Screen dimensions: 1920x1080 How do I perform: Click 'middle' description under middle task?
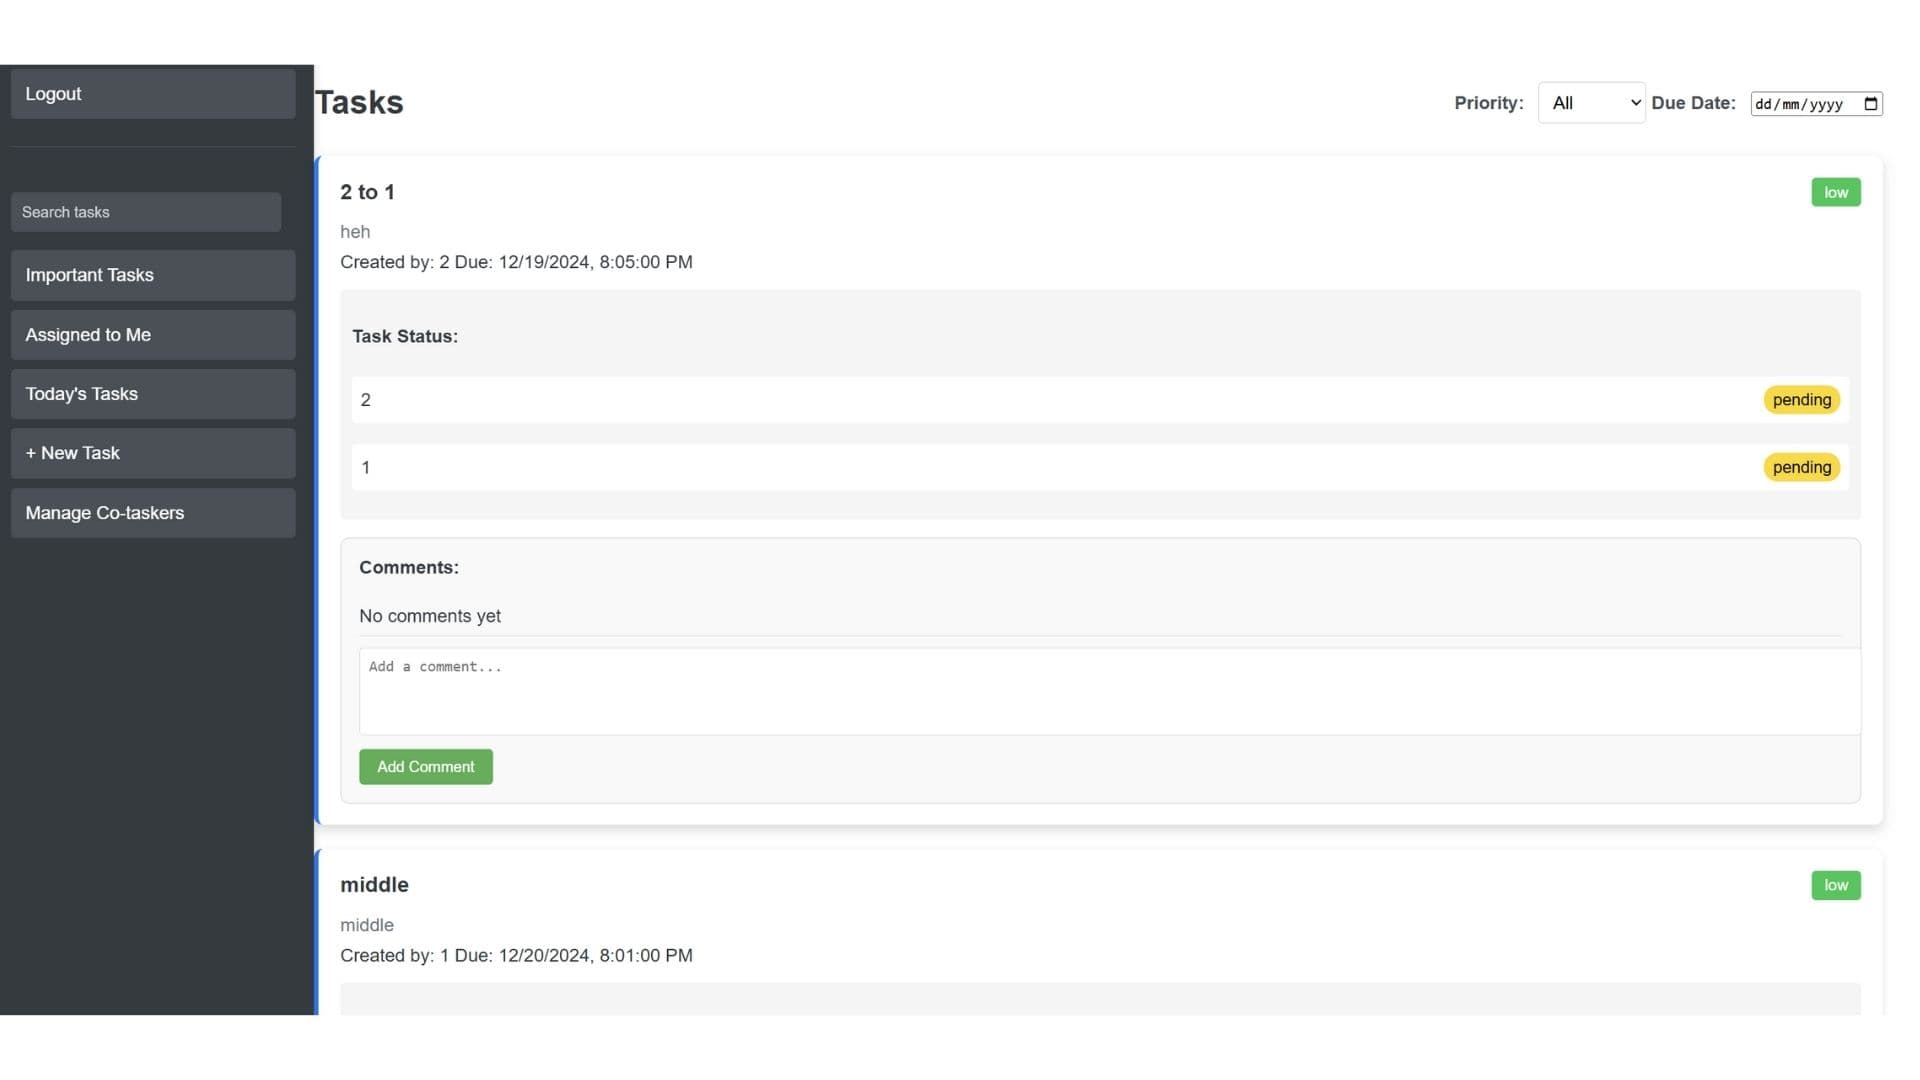coord(367,925)
